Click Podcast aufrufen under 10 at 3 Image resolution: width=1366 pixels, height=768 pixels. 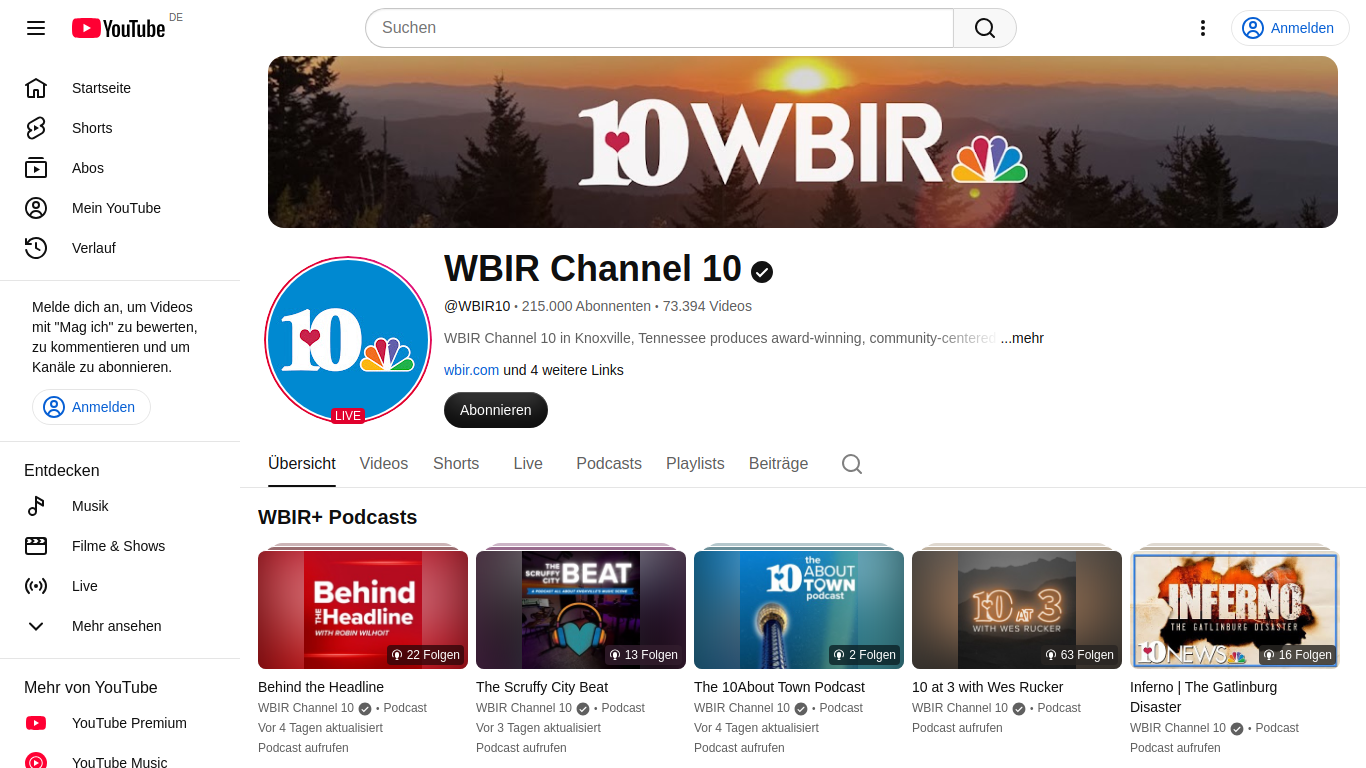click(x=957, y=728)
